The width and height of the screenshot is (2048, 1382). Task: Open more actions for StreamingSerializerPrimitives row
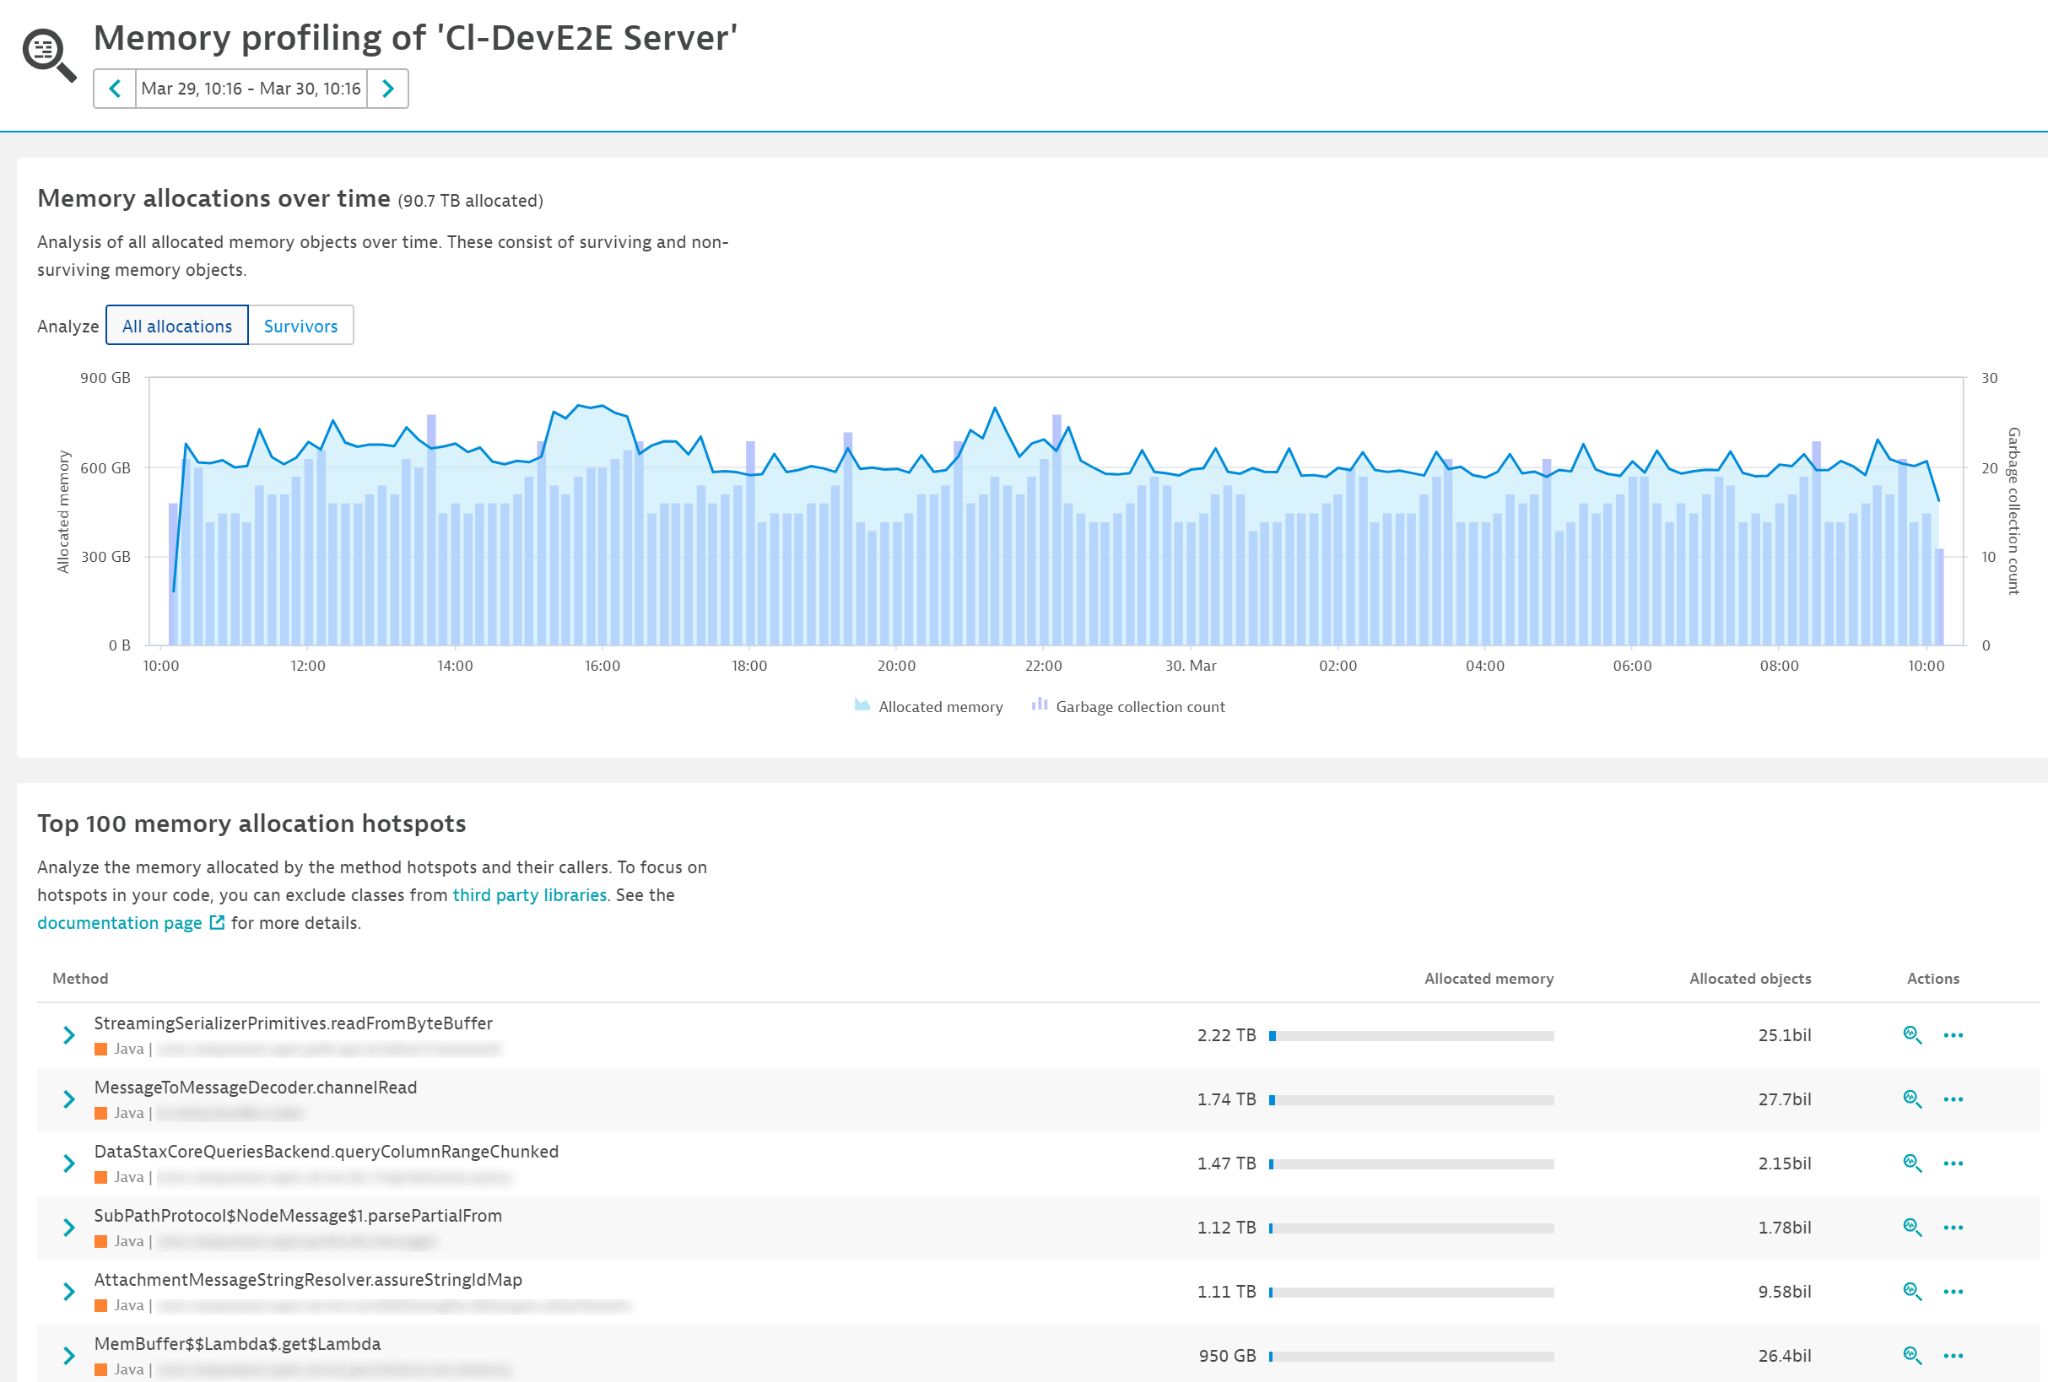pyautogui.click(x=1953, y=1035)
